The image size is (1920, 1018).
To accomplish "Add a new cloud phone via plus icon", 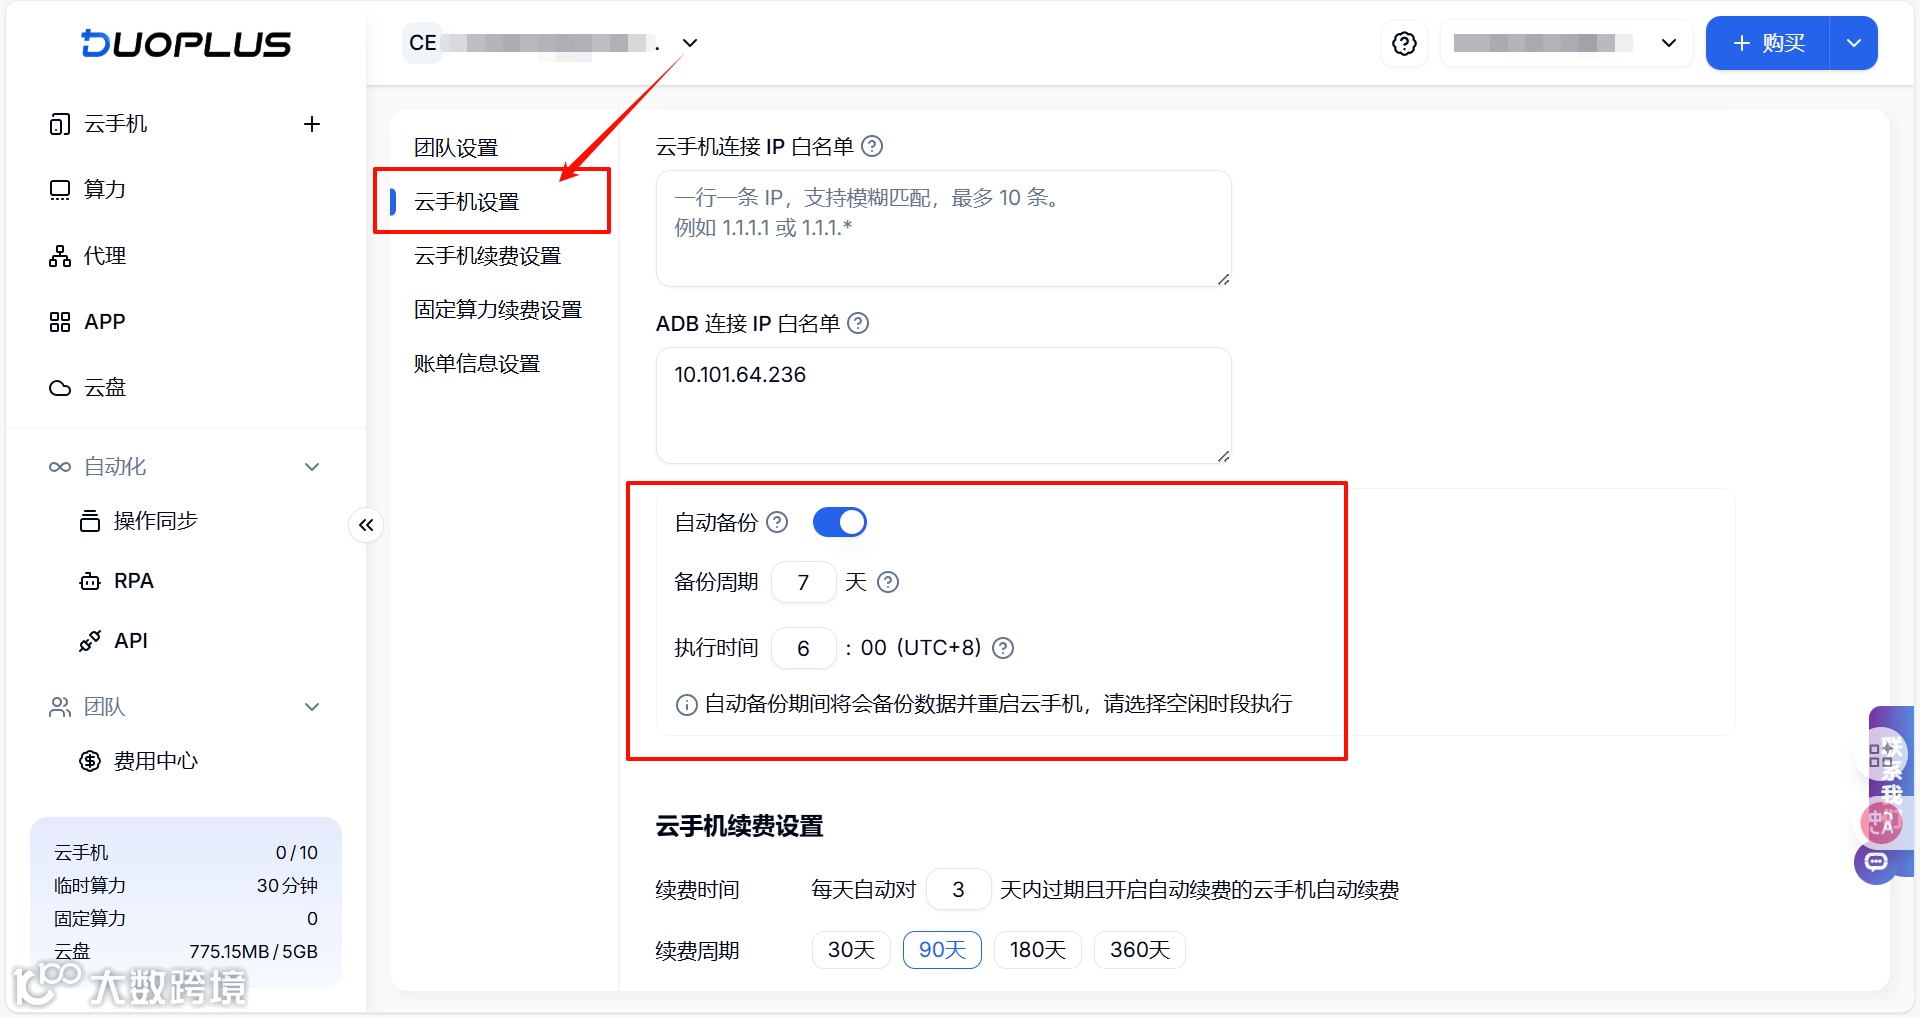I will coord(312,124).
